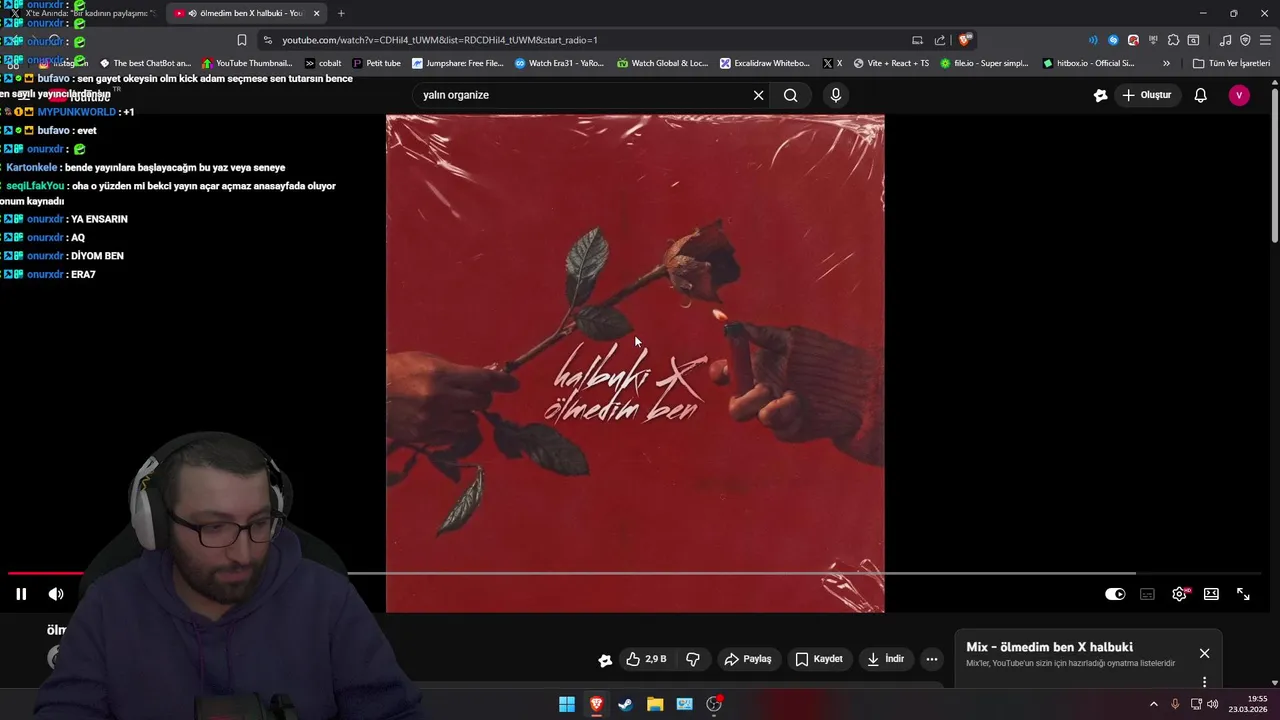
Task: Click the Paylaş share button
Action: pyautogui.click(x=748, y=659)
